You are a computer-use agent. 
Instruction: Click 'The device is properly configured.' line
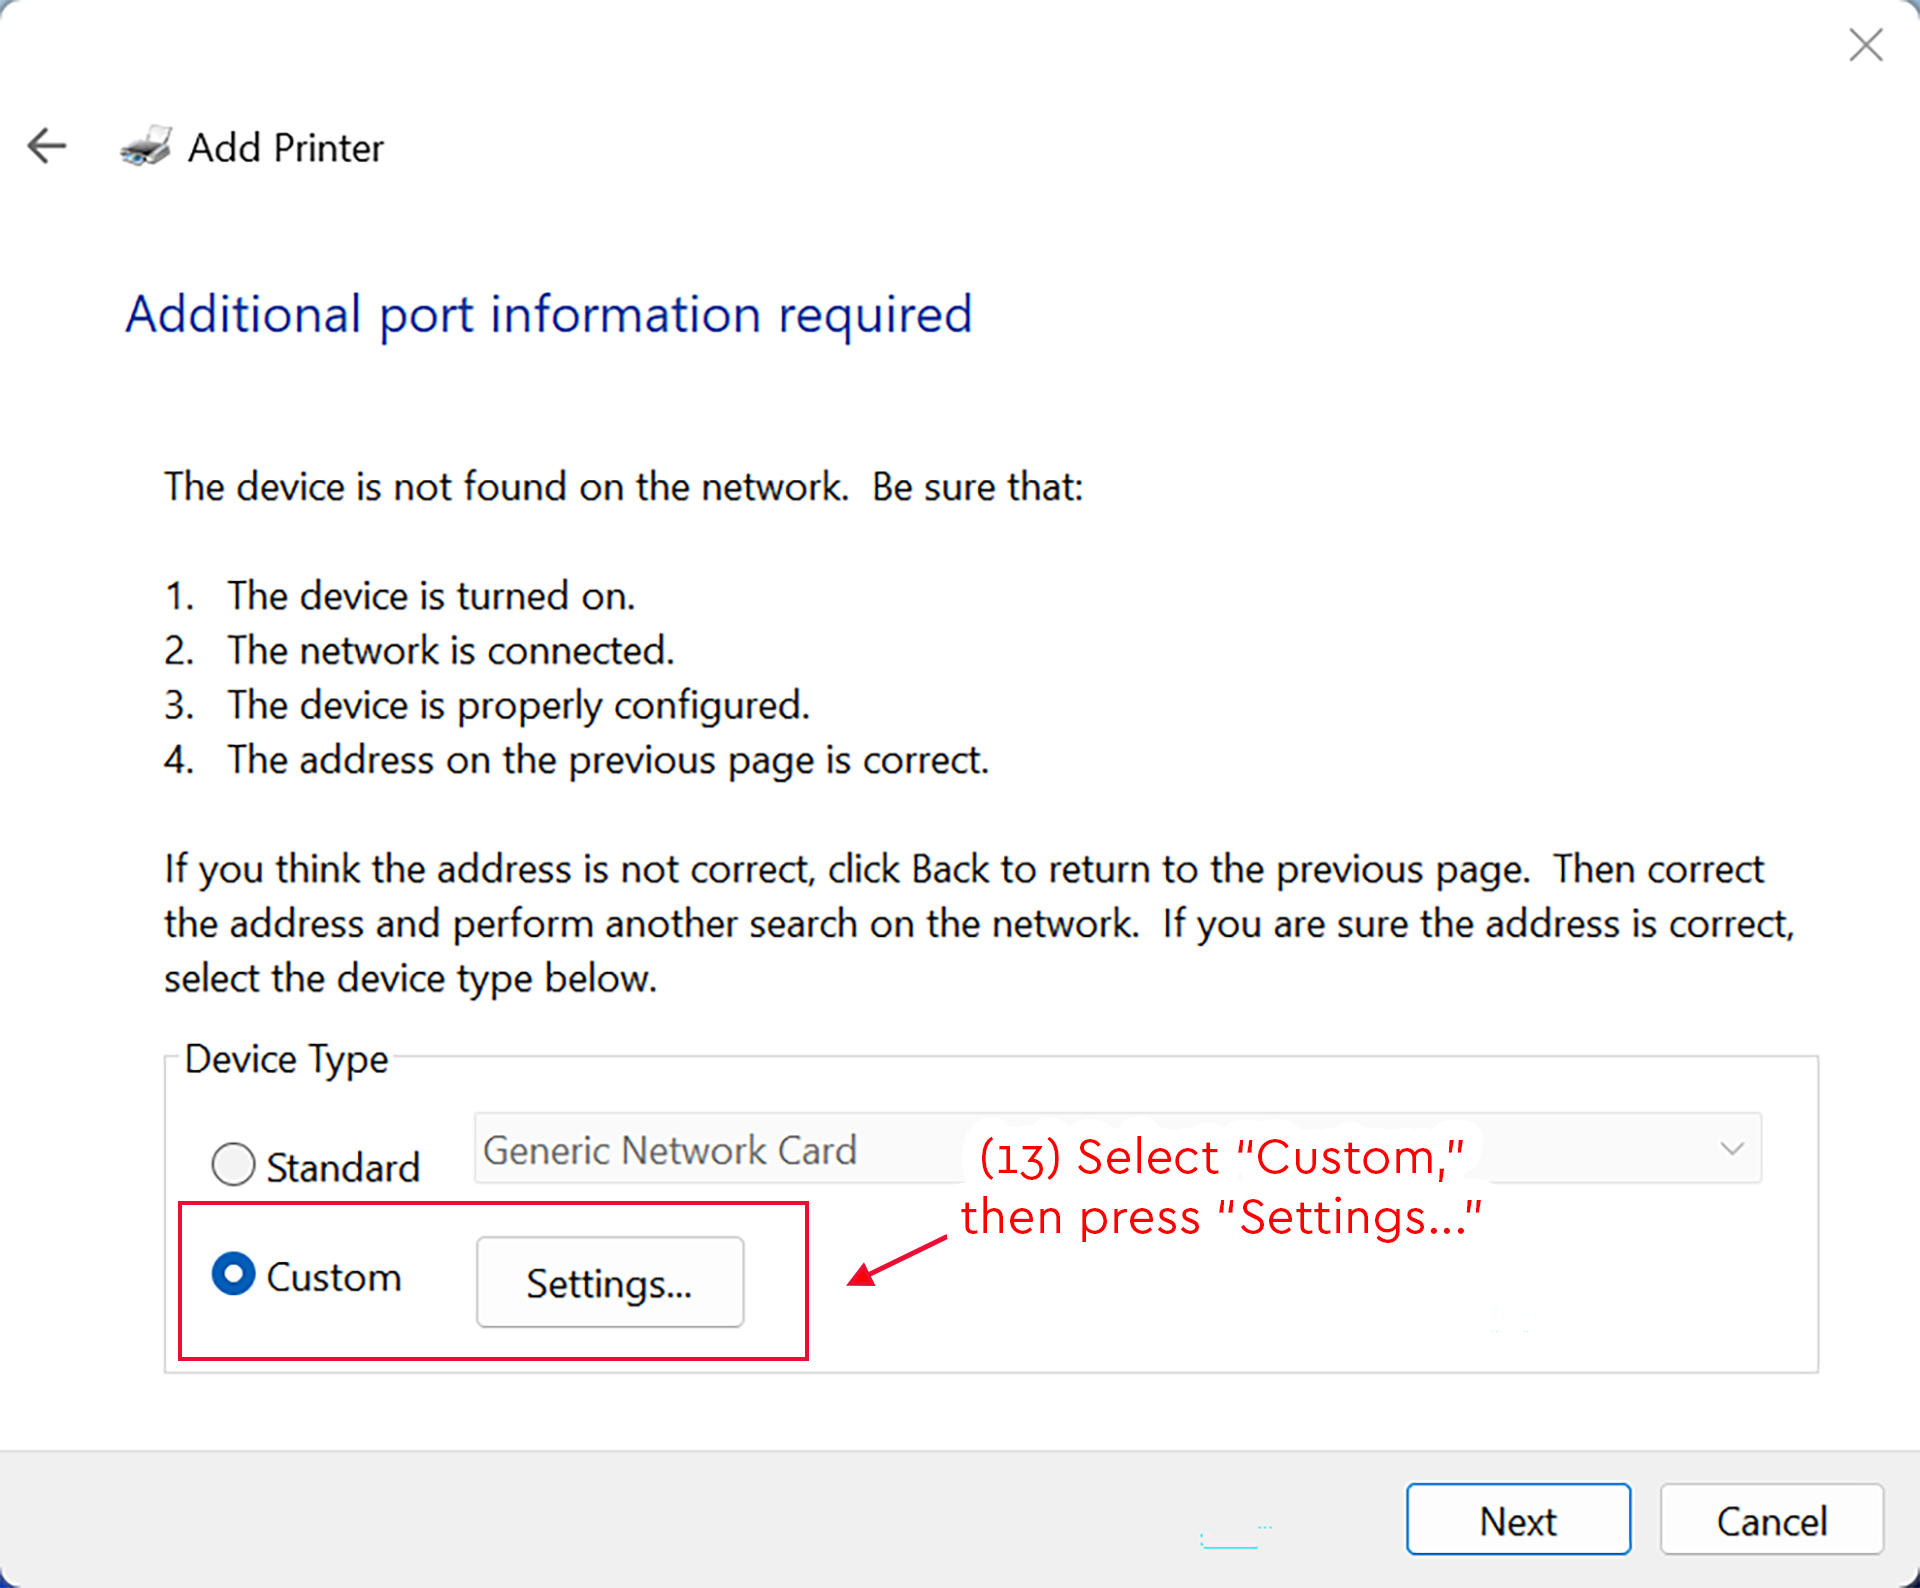pyautogui.click(x=518, y=706)
